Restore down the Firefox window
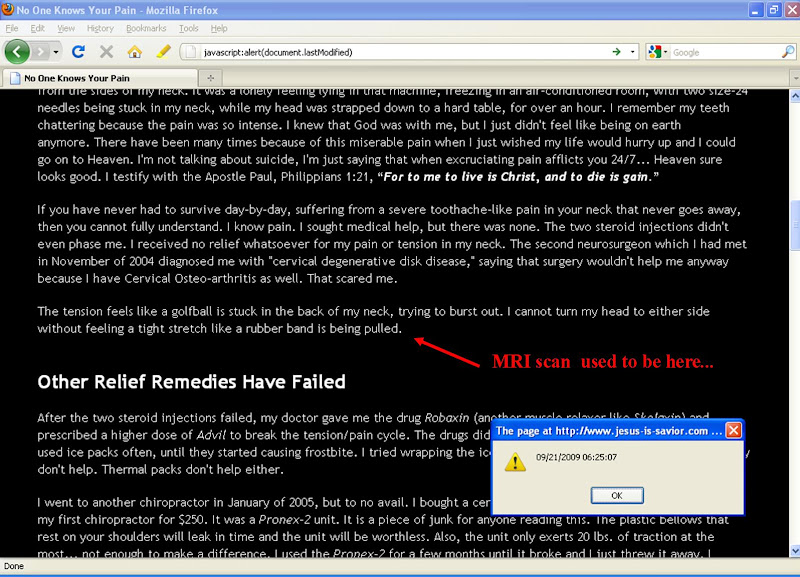This screenshot has height=577, width=800. pyautogui.click(x=774, y=10)
